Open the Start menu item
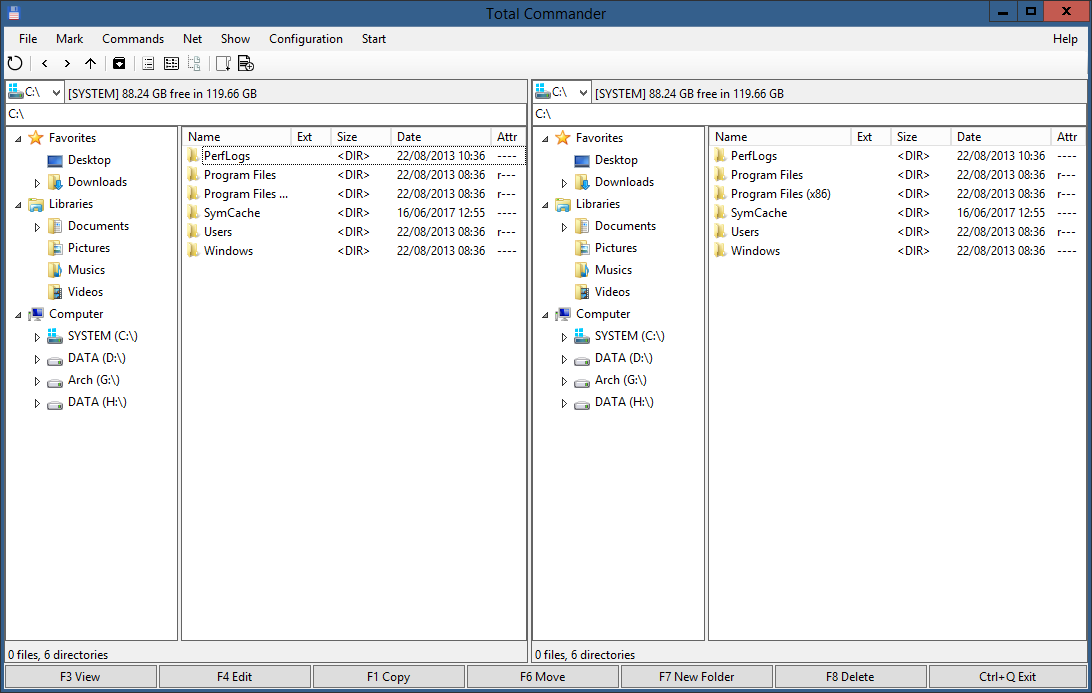Screen dimensions: 1092x693 coord(373,39)
